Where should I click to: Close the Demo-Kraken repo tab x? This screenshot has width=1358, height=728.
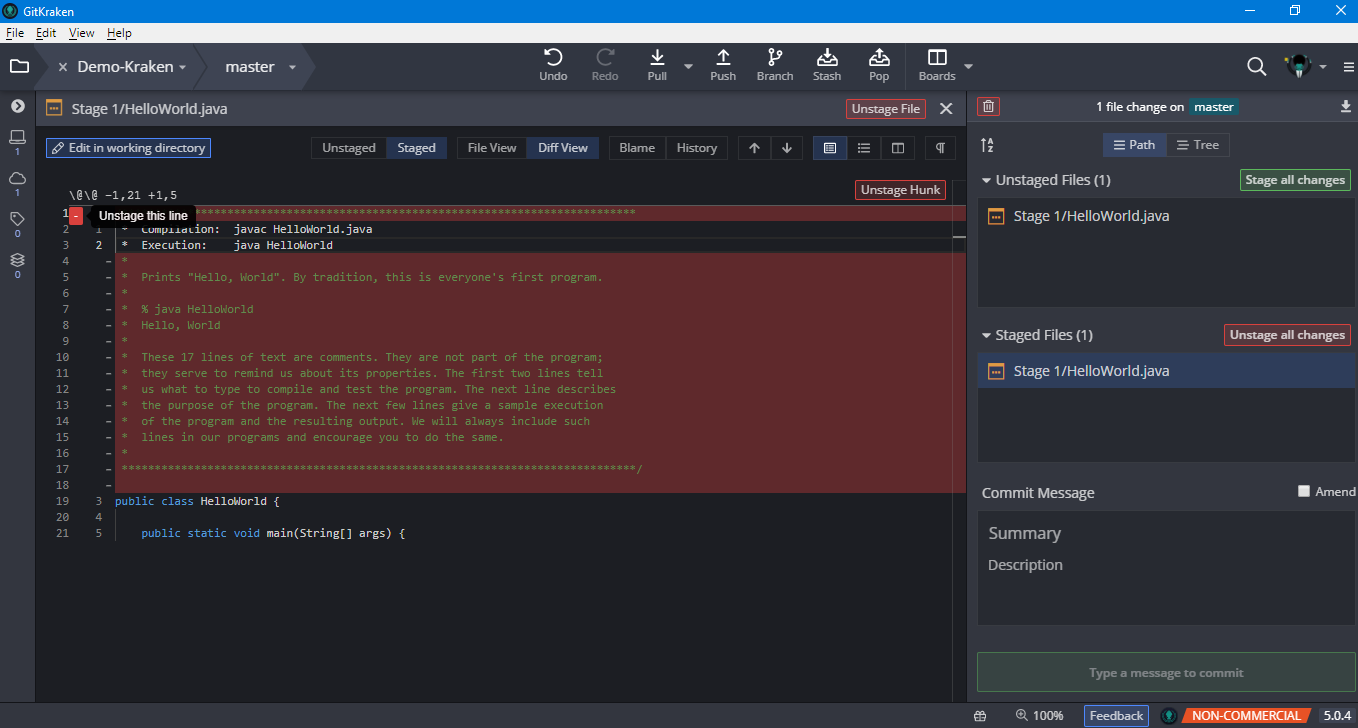coord(63,67)
